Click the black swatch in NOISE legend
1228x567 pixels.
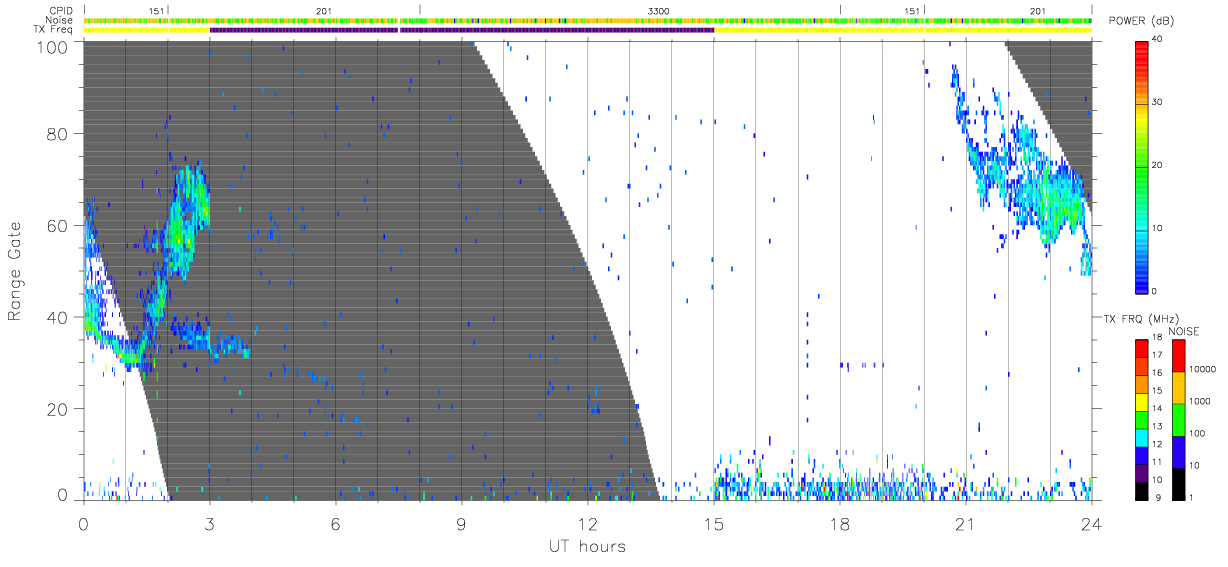pos(1179,483)
